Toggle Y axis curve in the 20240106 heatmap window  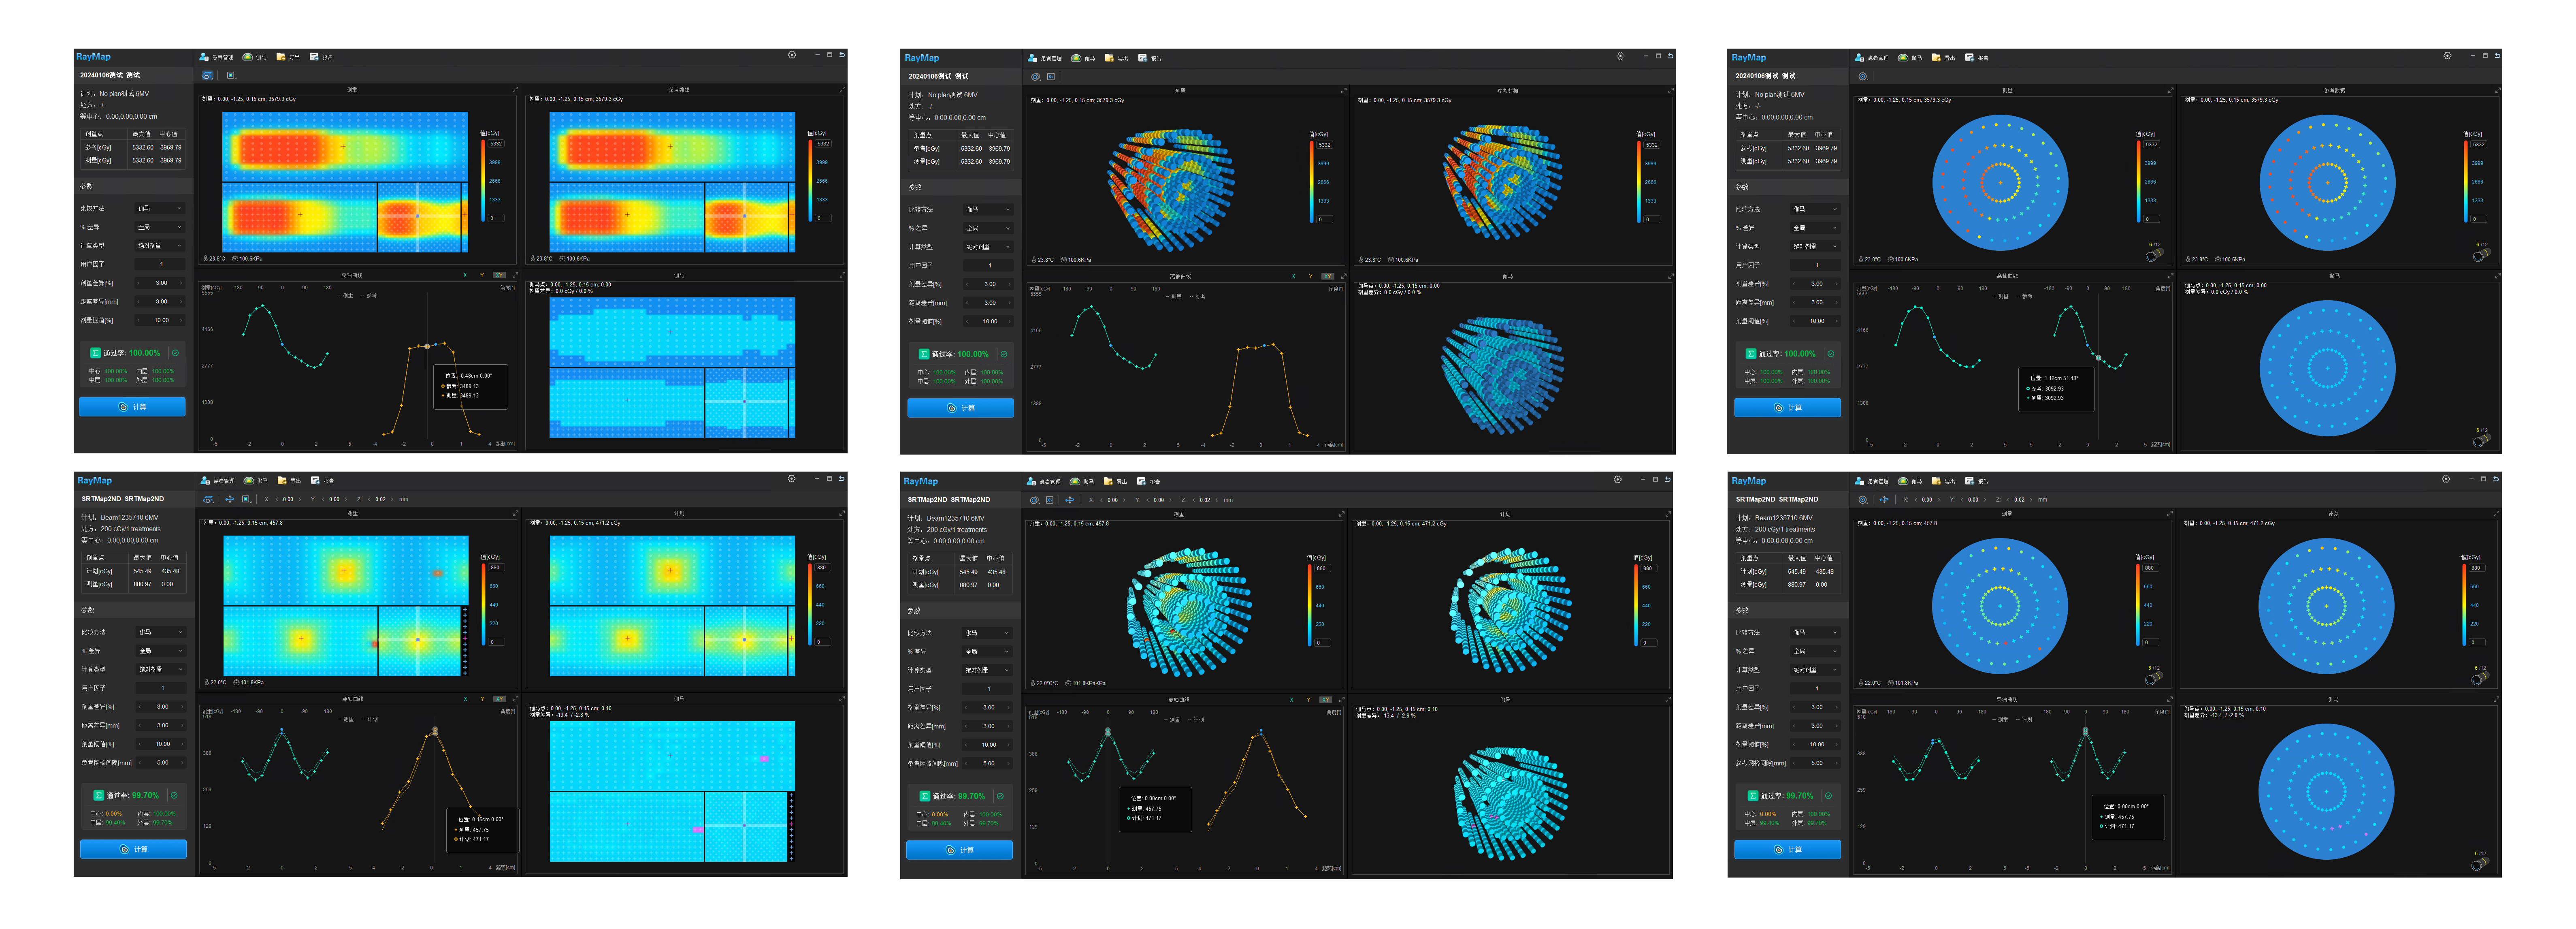pyautogui.click(x=482, y=276)
